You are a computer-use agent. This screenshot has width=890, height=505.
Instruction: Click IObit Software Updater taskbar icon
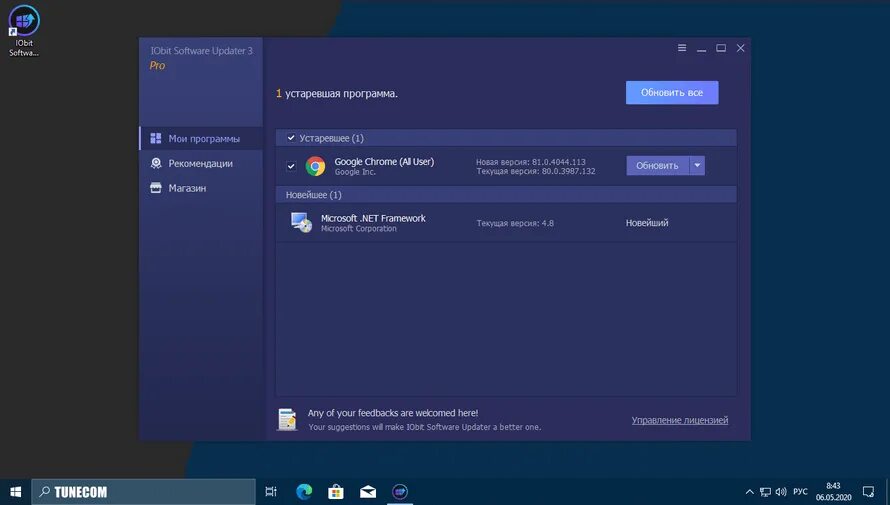[400, 491]
